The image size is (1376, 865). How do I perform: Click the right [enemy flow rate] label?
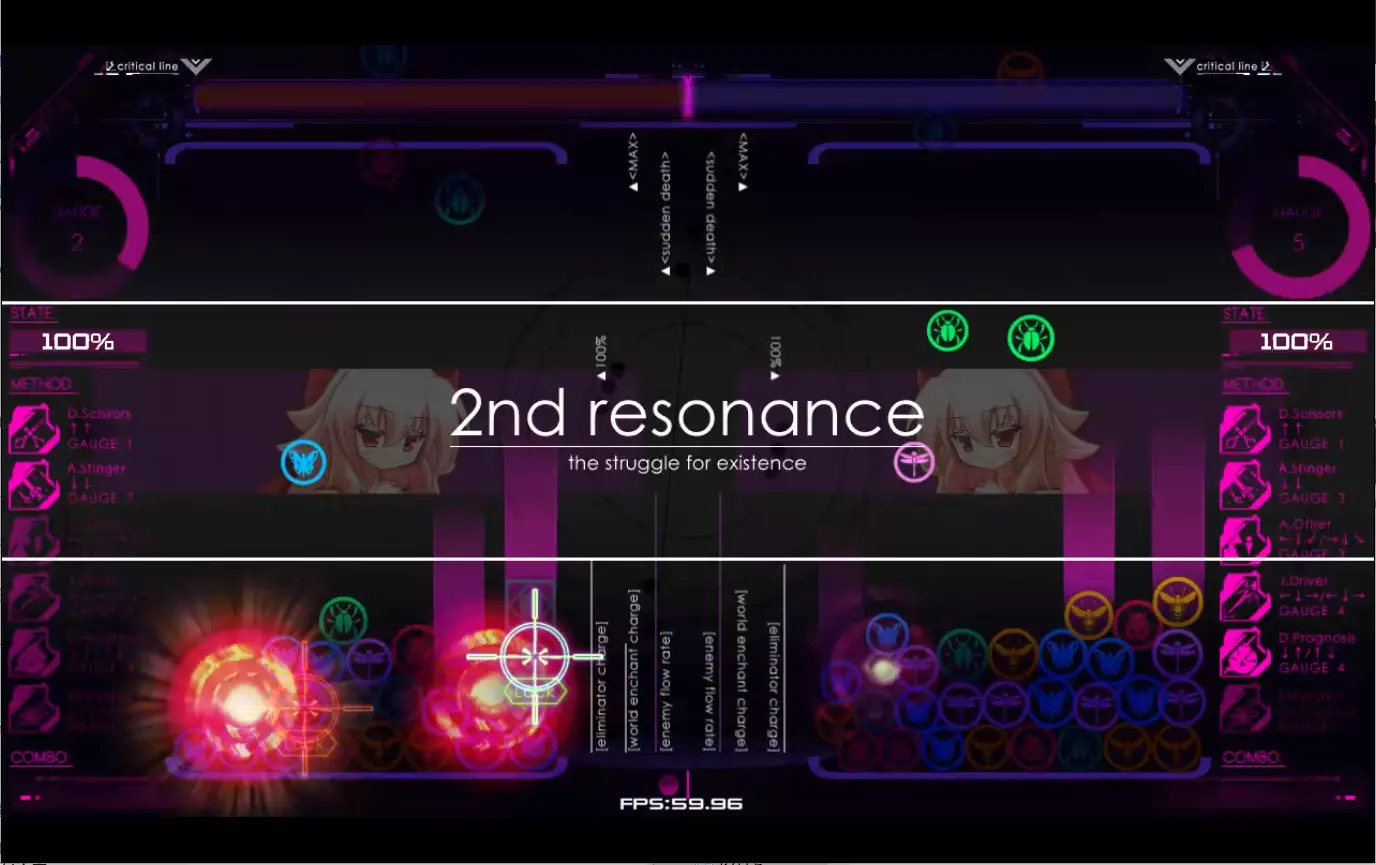click(x=709, y=691)
